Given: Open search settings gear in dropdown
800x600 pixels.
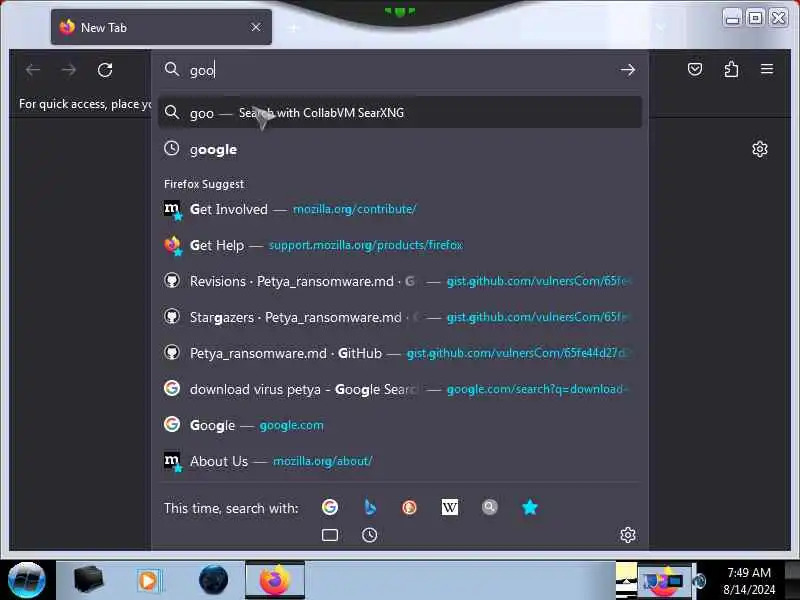Looking at the screenshot, I should tap(628, 535).
